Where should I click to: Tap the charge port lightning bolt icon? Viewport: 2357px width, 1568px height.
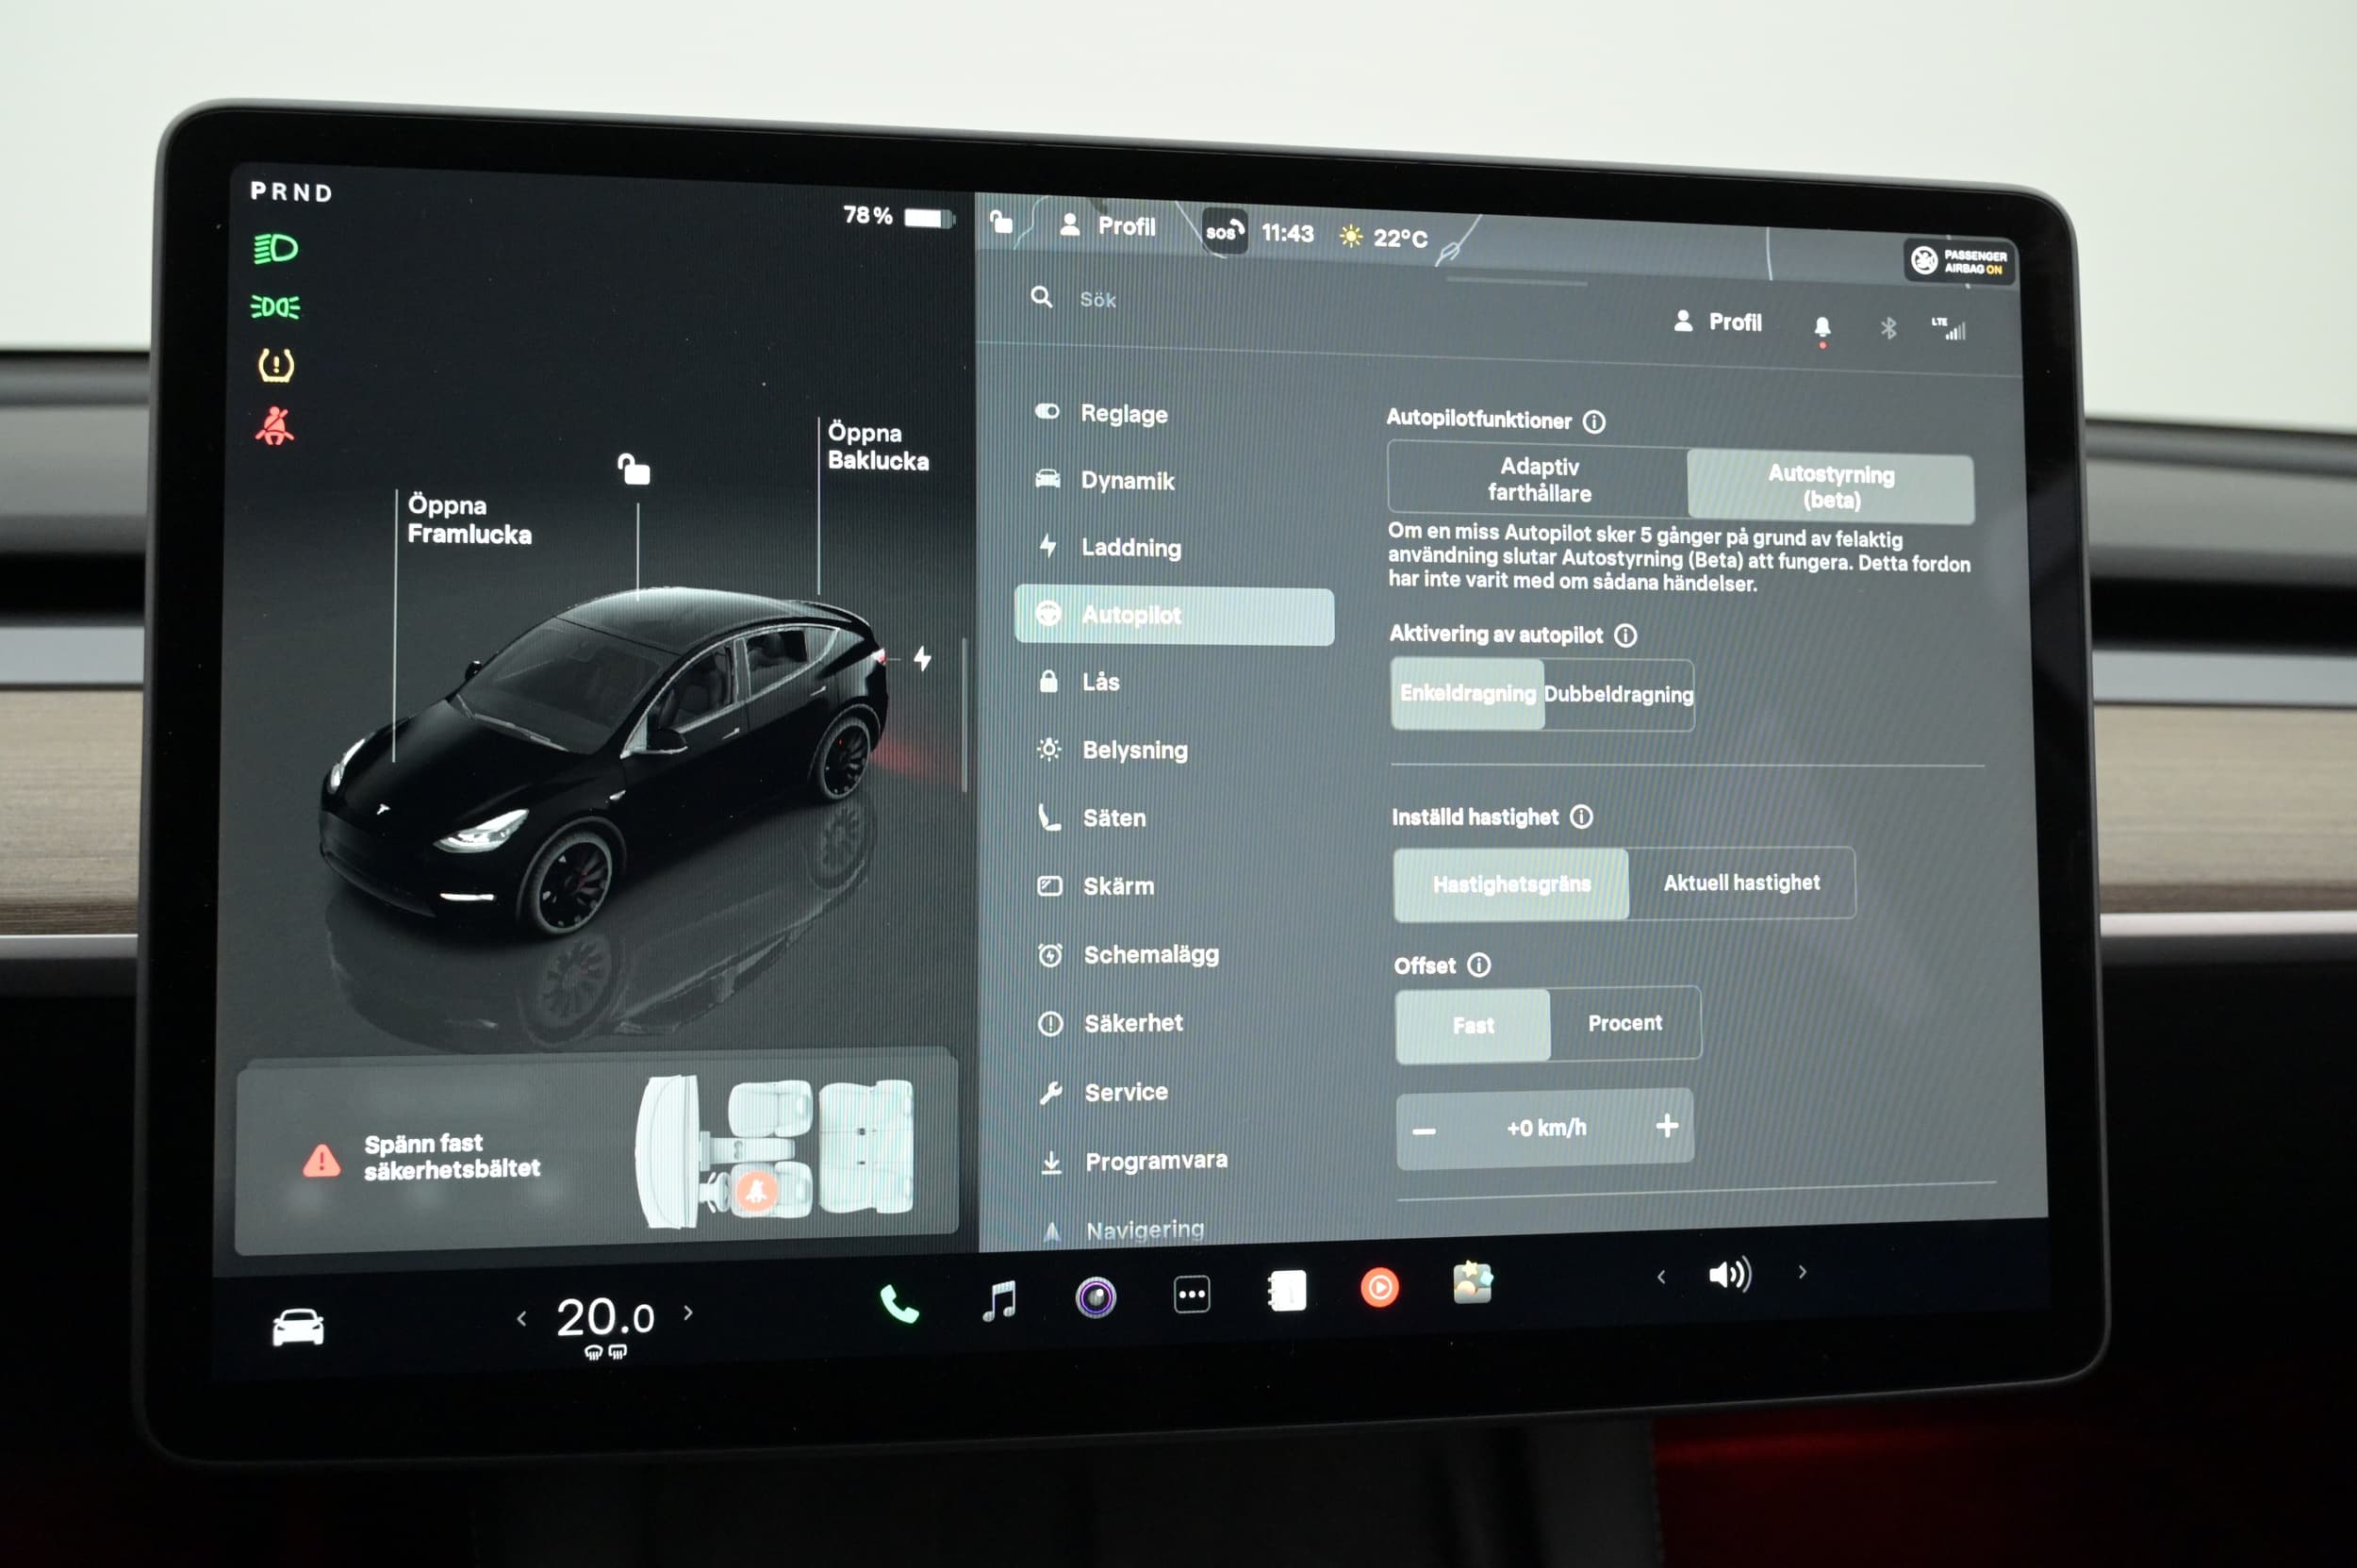tap(922, 658)
